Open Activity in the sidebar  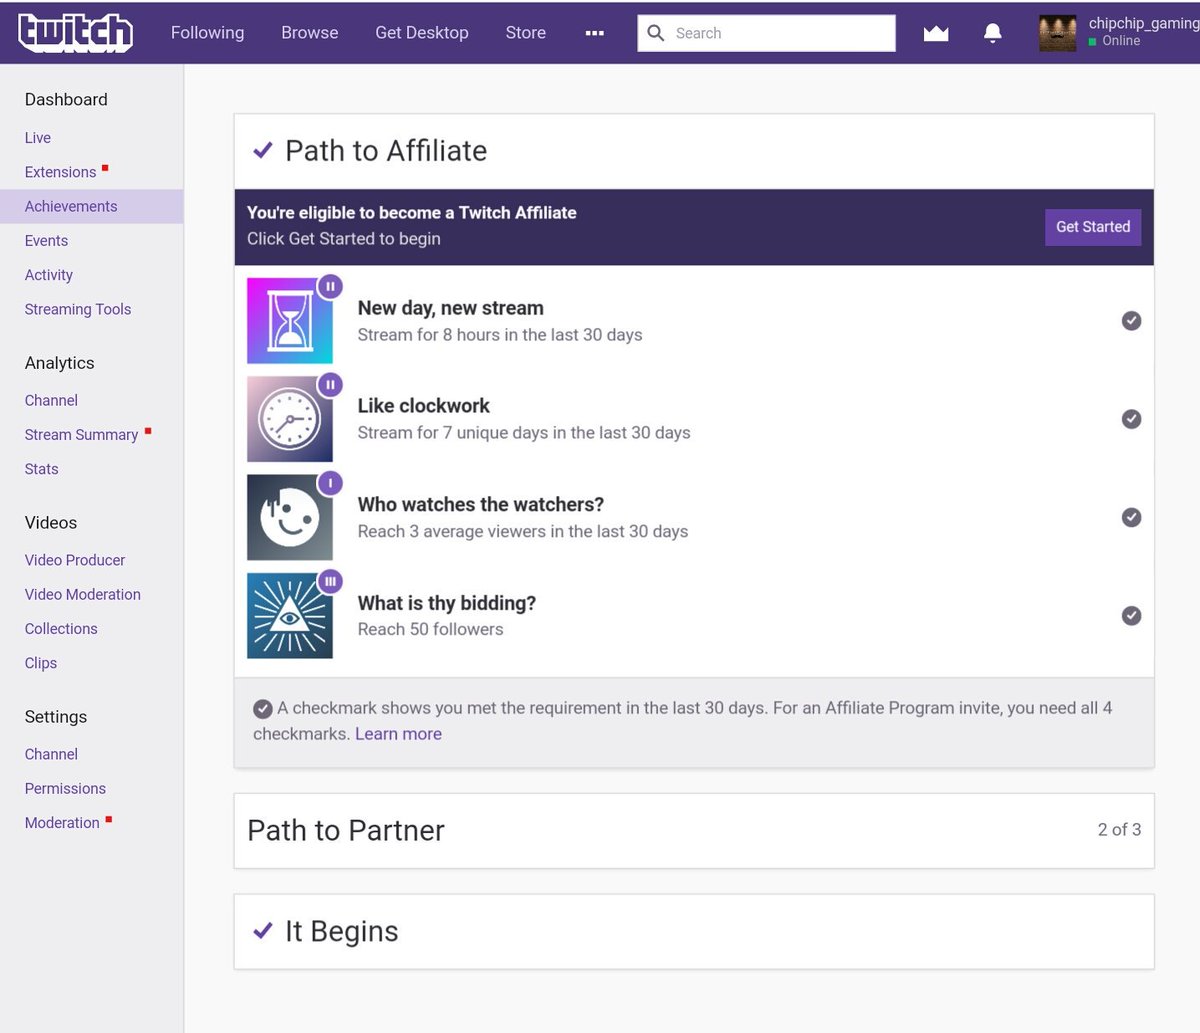tap(49, 275)
